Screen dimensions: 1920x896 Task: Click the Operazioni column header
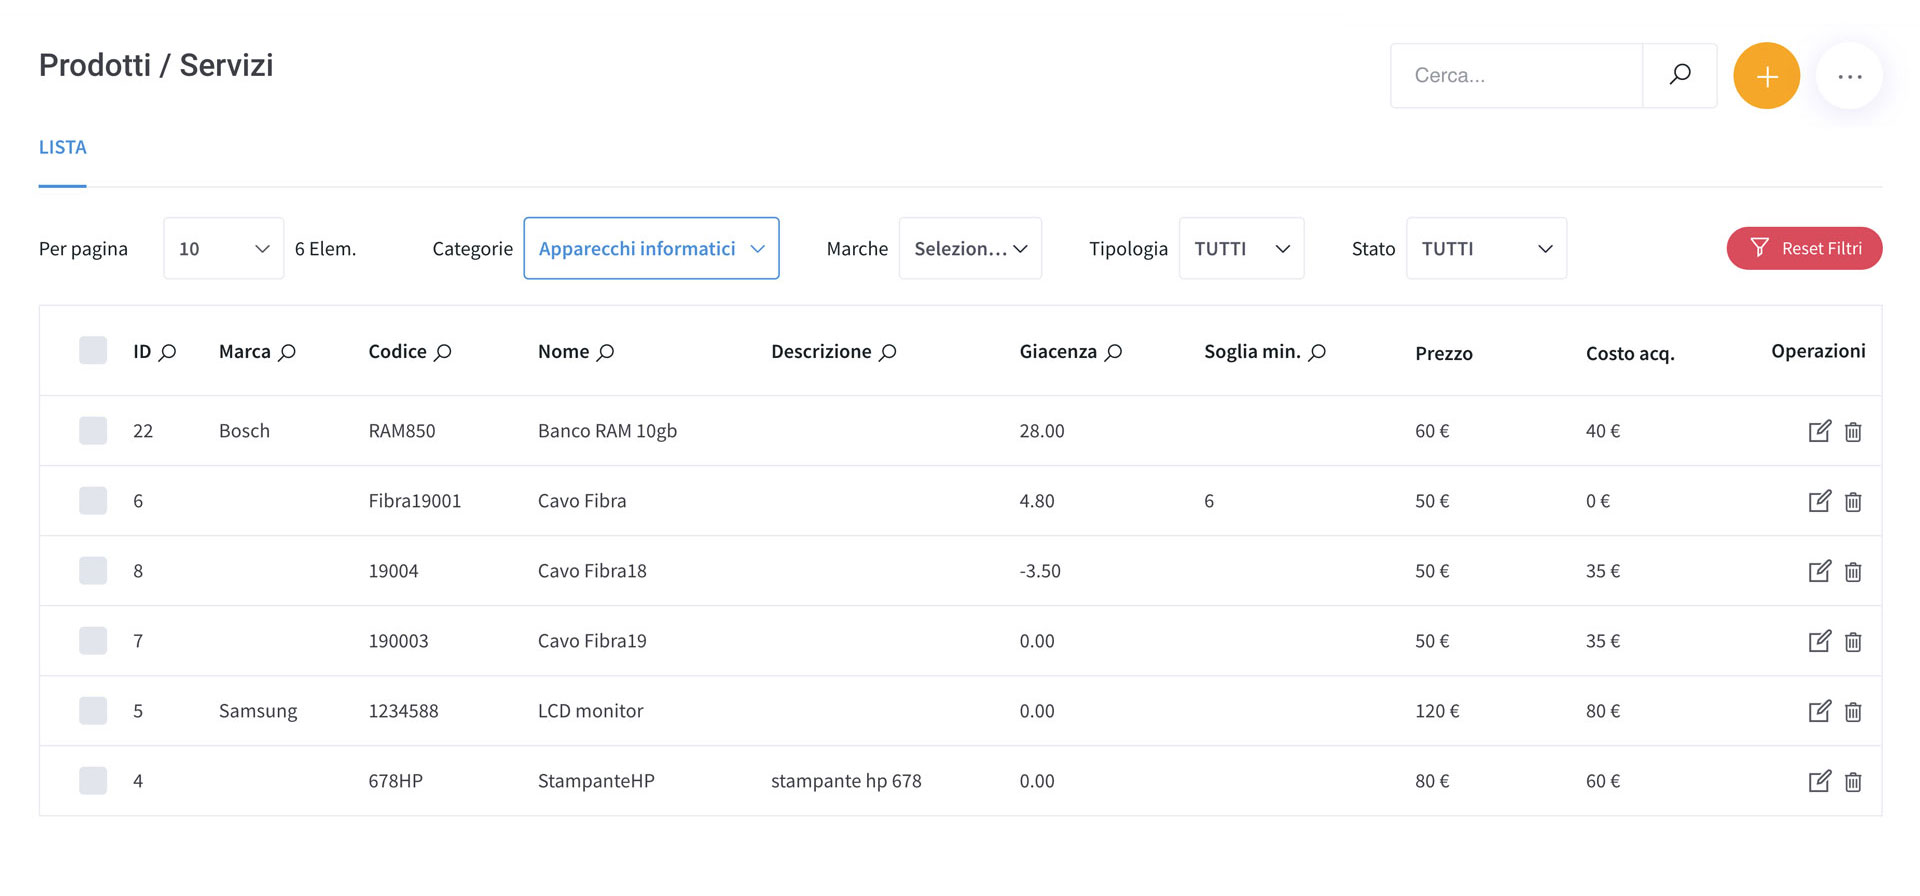1818,351
